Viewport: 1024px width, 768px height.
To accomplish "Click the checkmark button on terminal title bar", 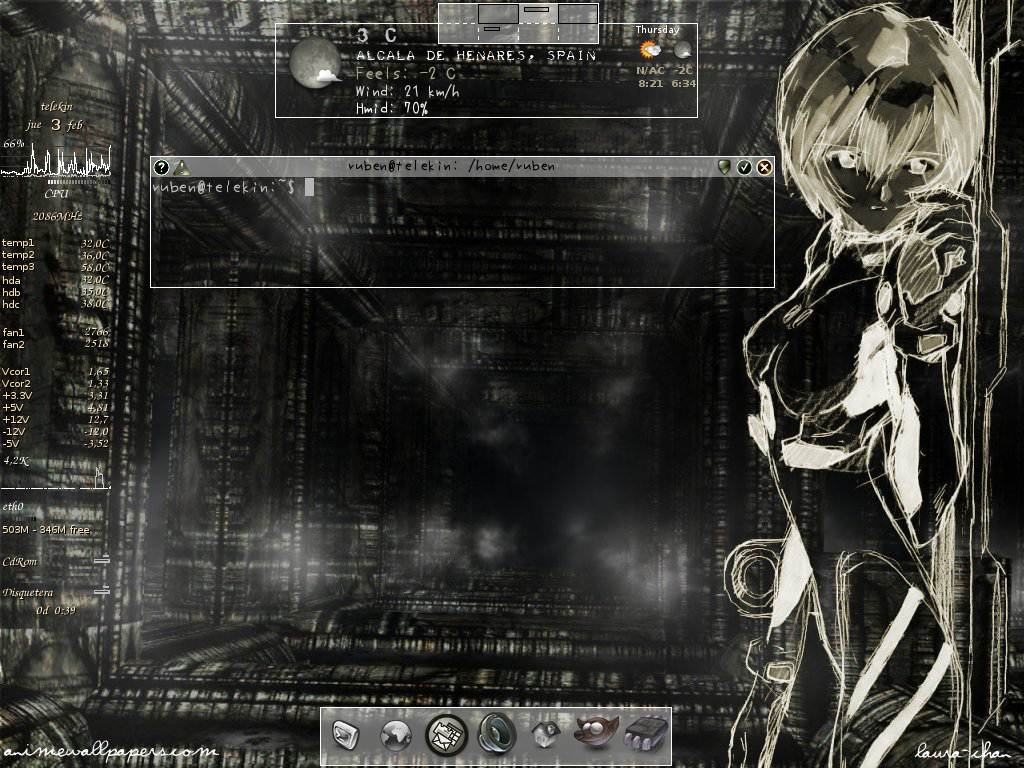I will 744,167.
